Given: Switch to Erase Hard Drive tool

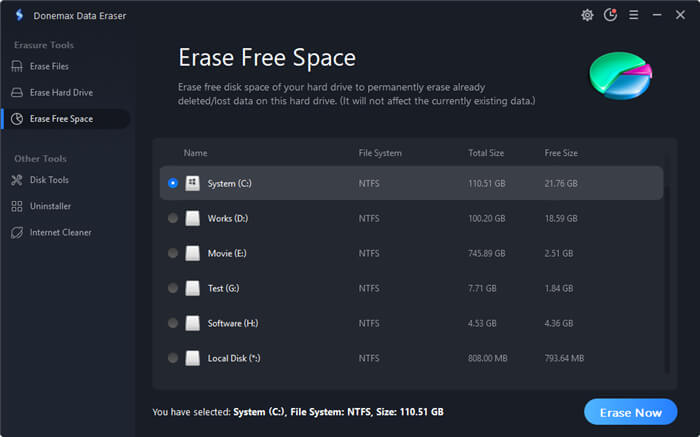Looking at the screenshot, I should pos(62,92).
